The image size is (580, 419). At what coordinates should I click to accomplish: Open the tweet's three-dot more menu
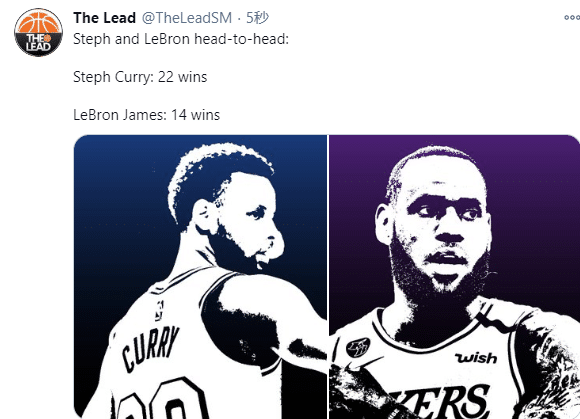[x=571, y=17]
